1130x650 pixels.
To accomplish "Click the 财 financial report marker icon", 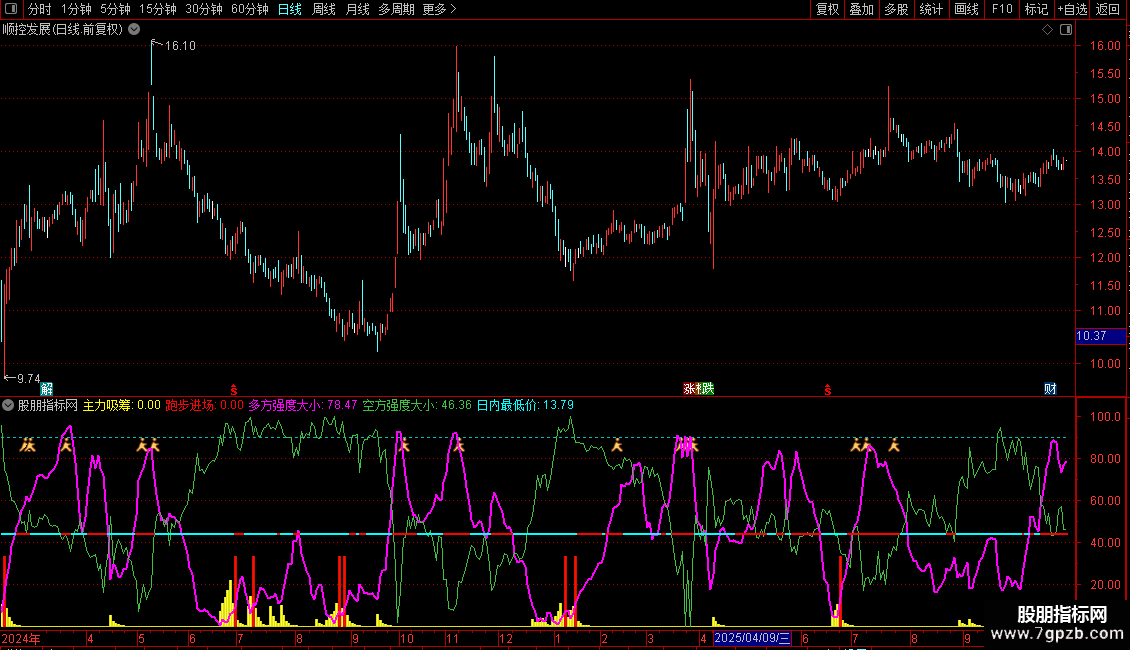I will click(1050, 389).
